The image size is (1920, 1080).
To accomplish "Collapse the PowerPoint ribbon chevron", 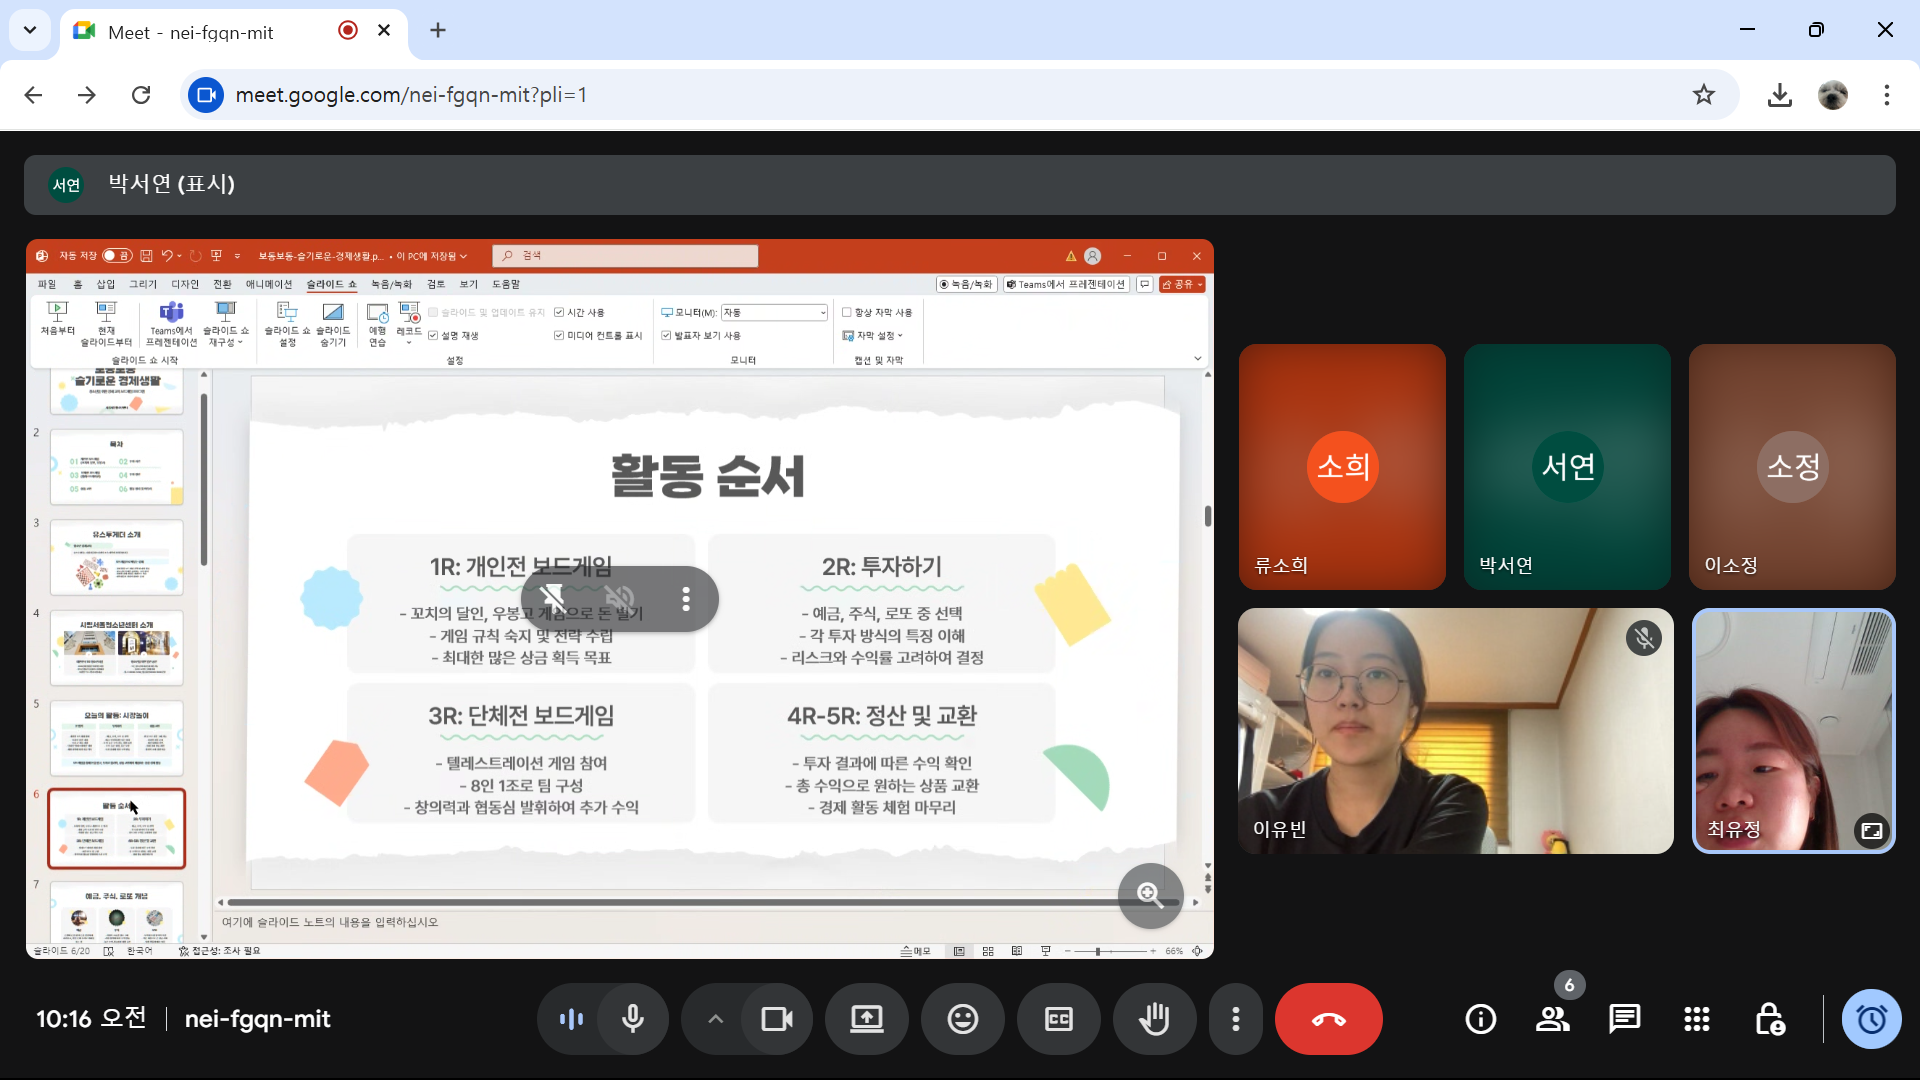I will [1197, 359].
